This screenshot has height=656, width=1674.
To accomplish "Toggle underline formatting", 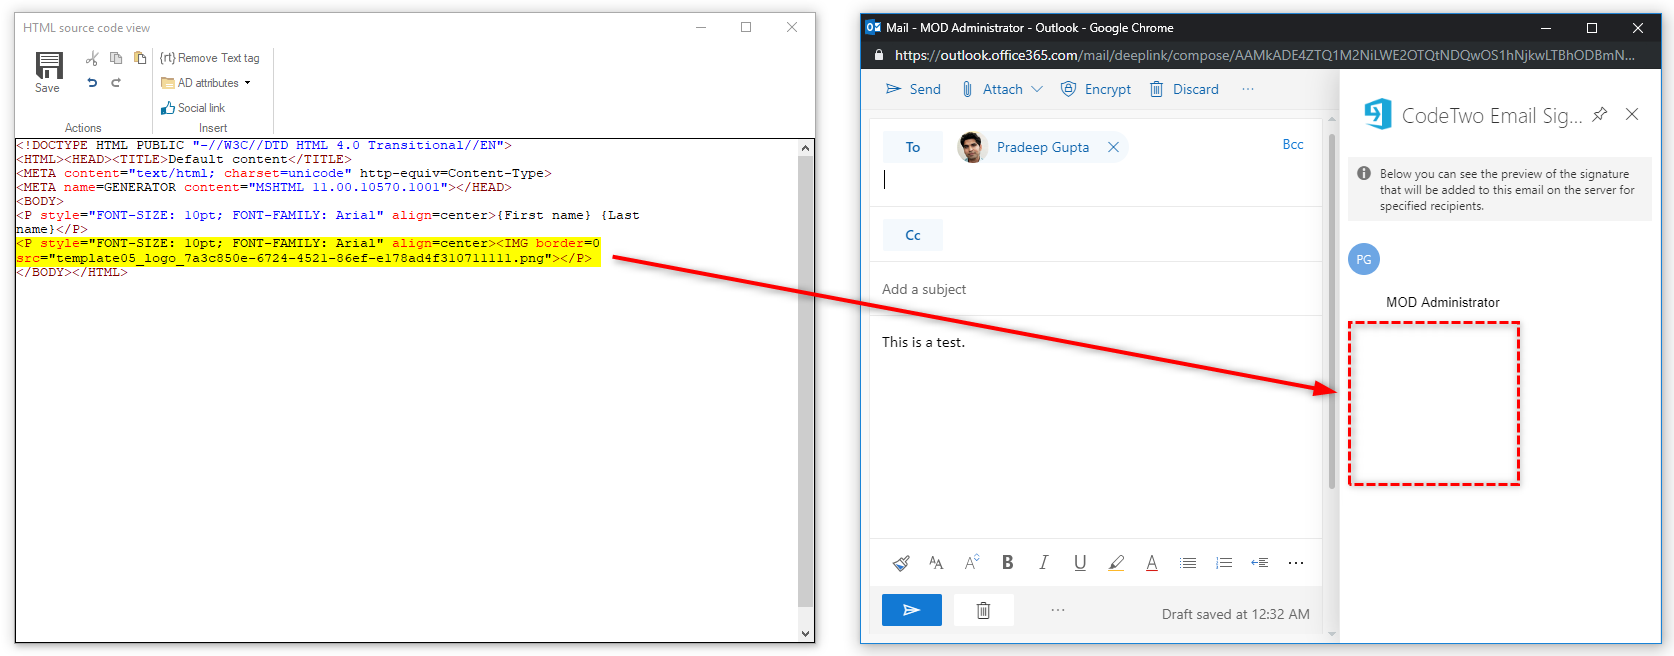I will tap(1080, 563).
